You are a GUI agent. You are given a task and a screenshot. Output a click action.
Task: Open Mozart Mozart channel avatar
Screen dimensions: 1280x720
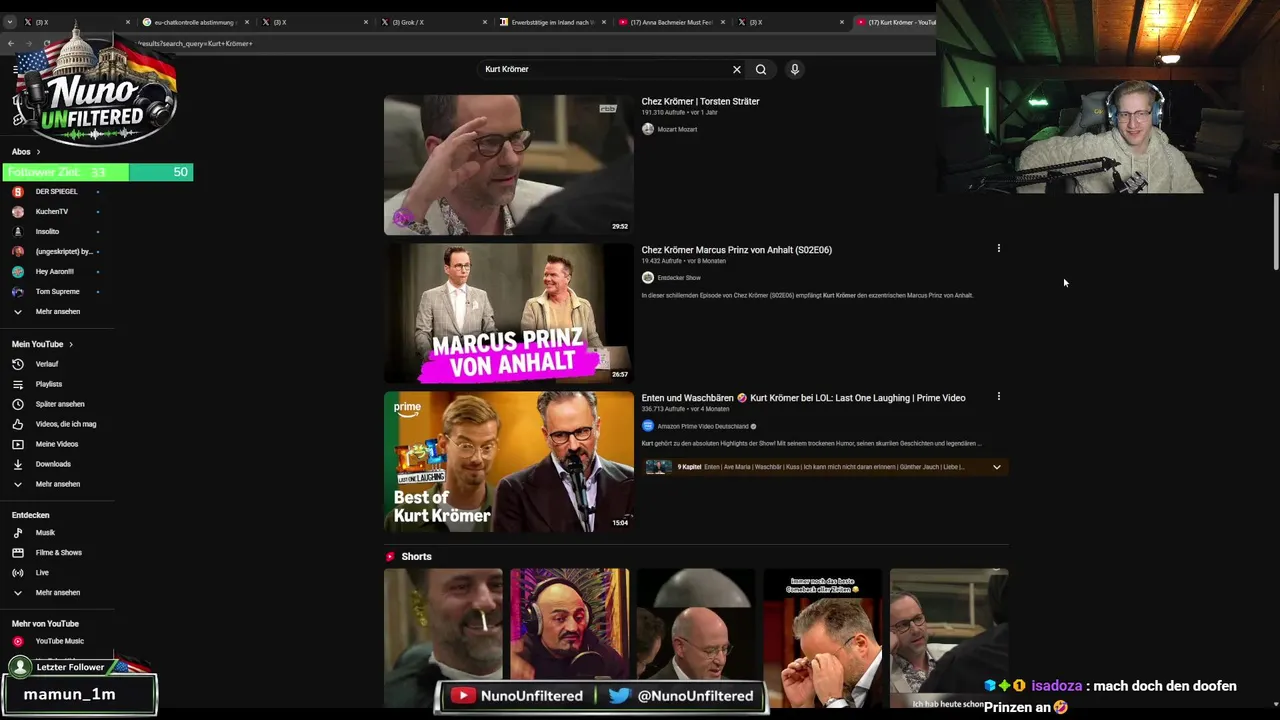pyautogui.click(x=648, y=129)
